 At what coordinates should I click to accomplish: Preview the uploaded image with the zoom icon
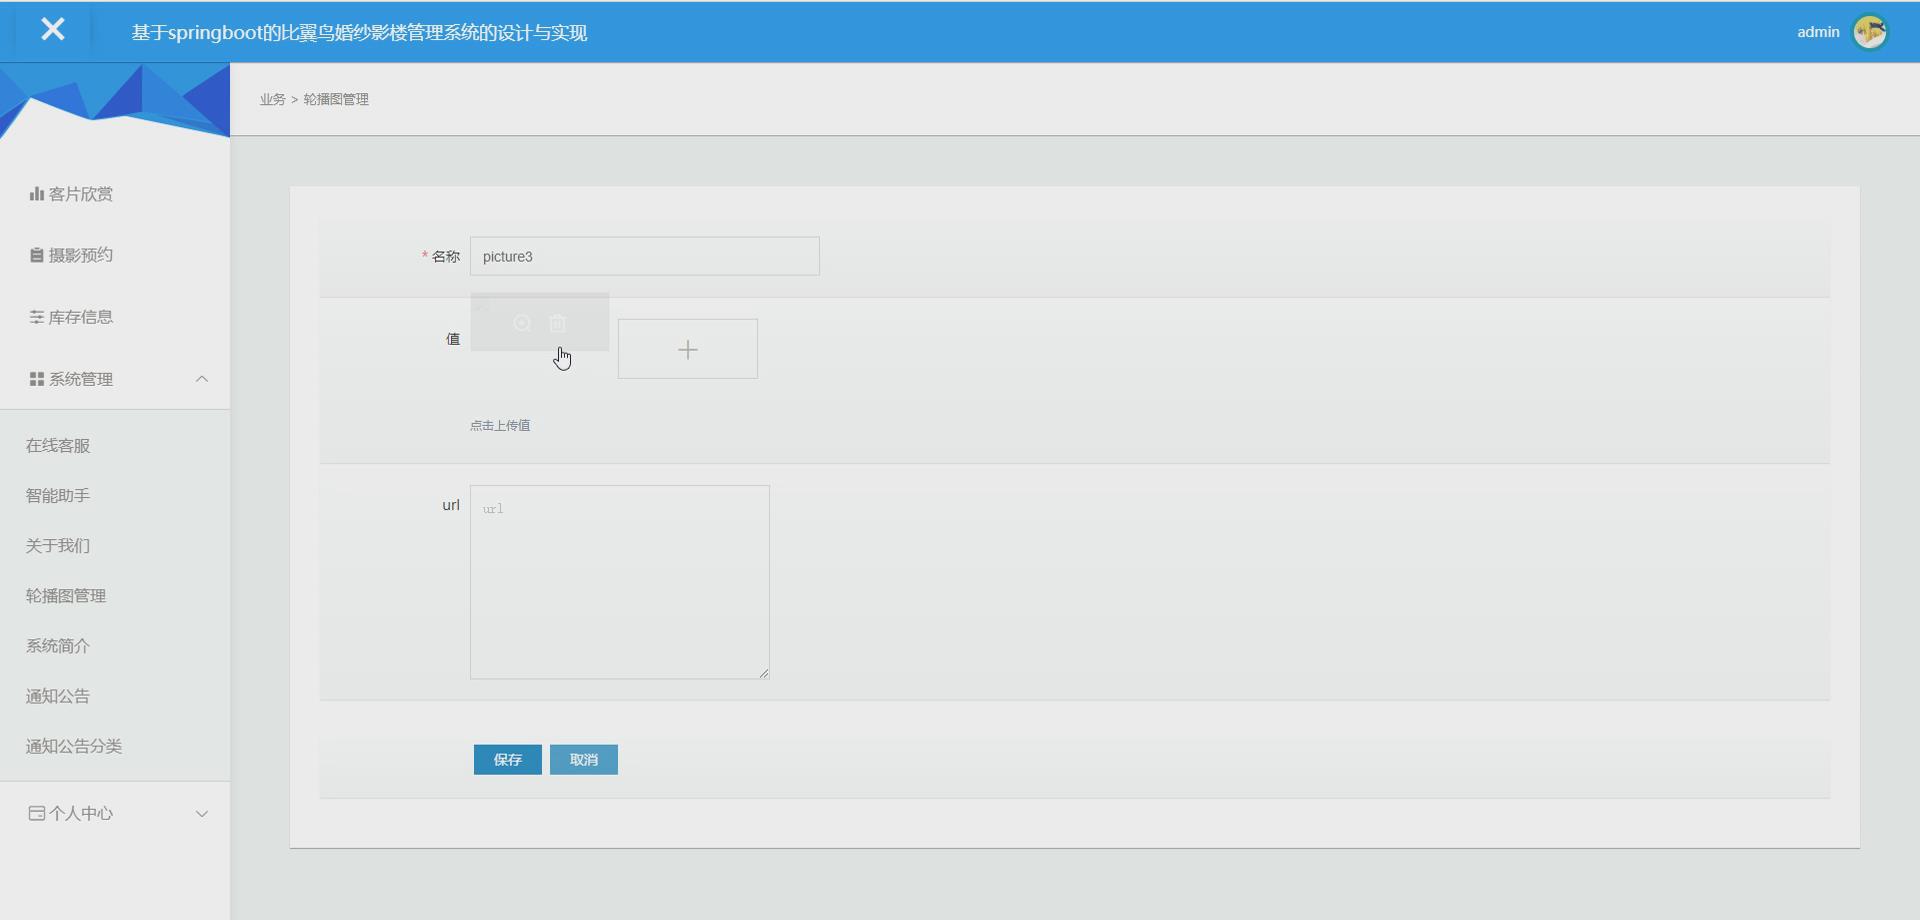pyautogui.click(x=522, y=323)
